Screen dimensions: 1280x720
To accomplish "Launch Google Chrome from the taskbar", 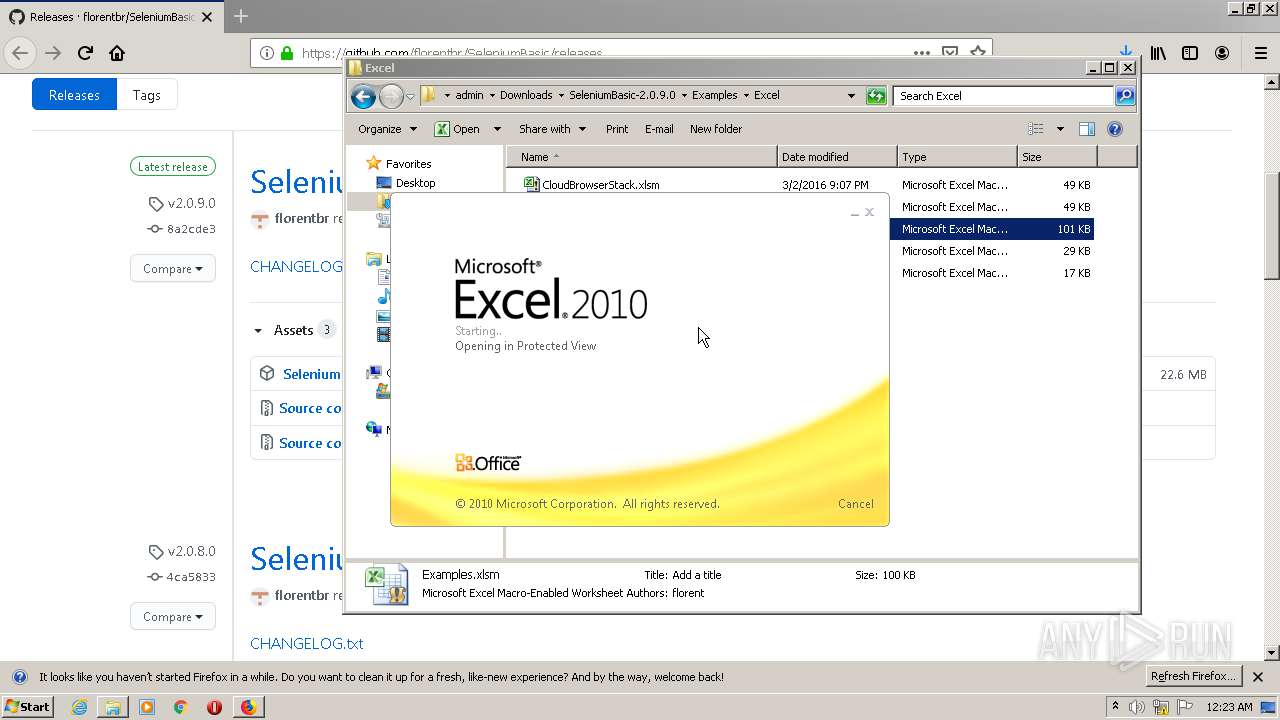I will pyautogui.click(x=180, y=707).
